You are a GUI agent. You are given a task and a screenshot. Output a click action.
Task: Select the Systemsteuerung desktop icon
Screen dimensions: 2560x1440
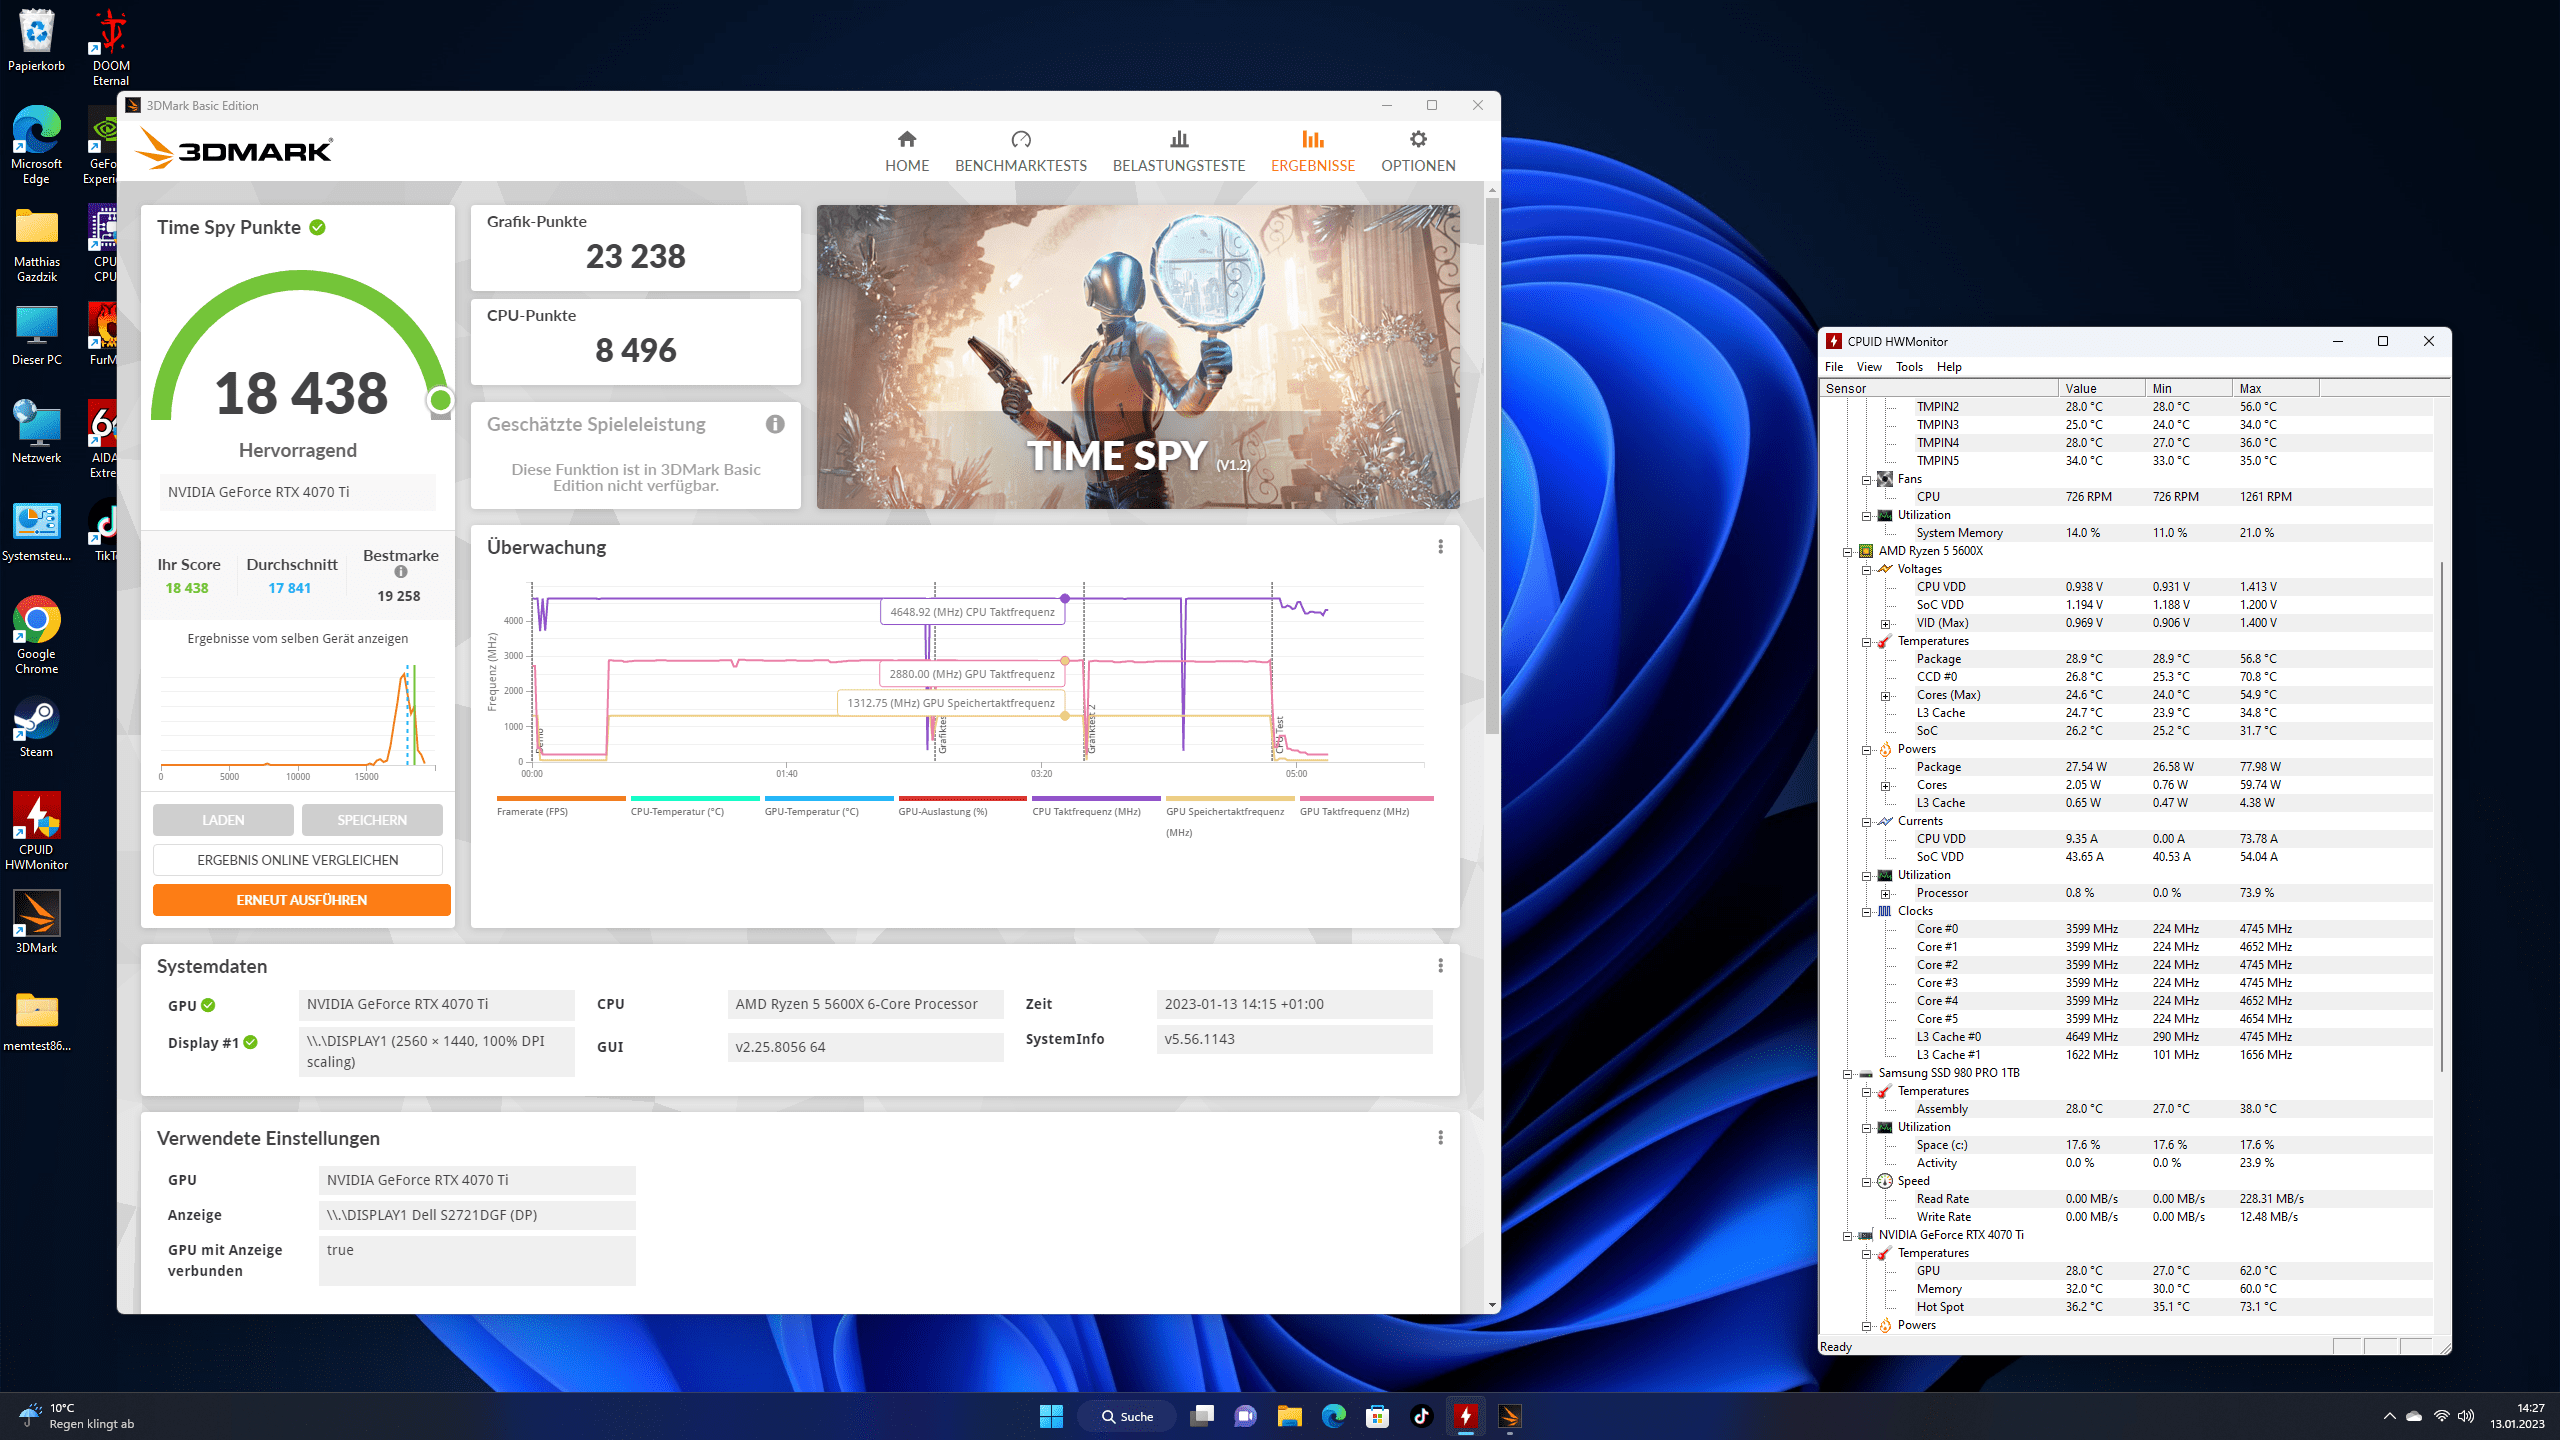pos(37,531)
